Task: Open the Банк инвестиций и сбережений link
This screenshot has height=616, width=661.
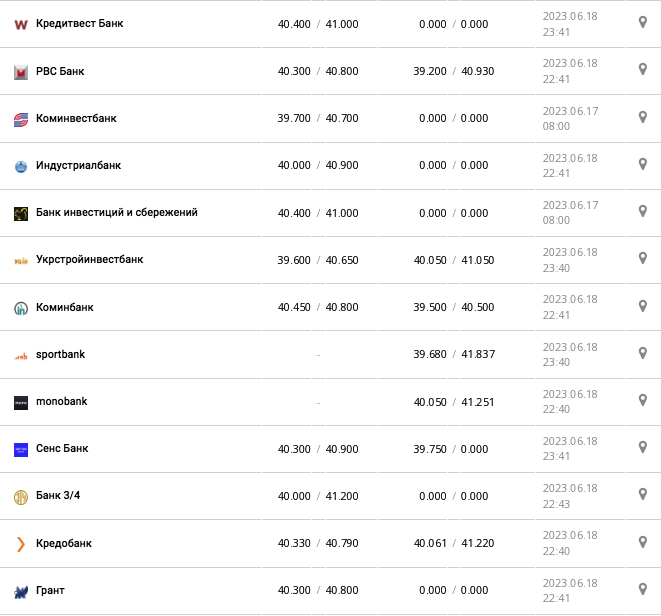Action: click(116, 213)
